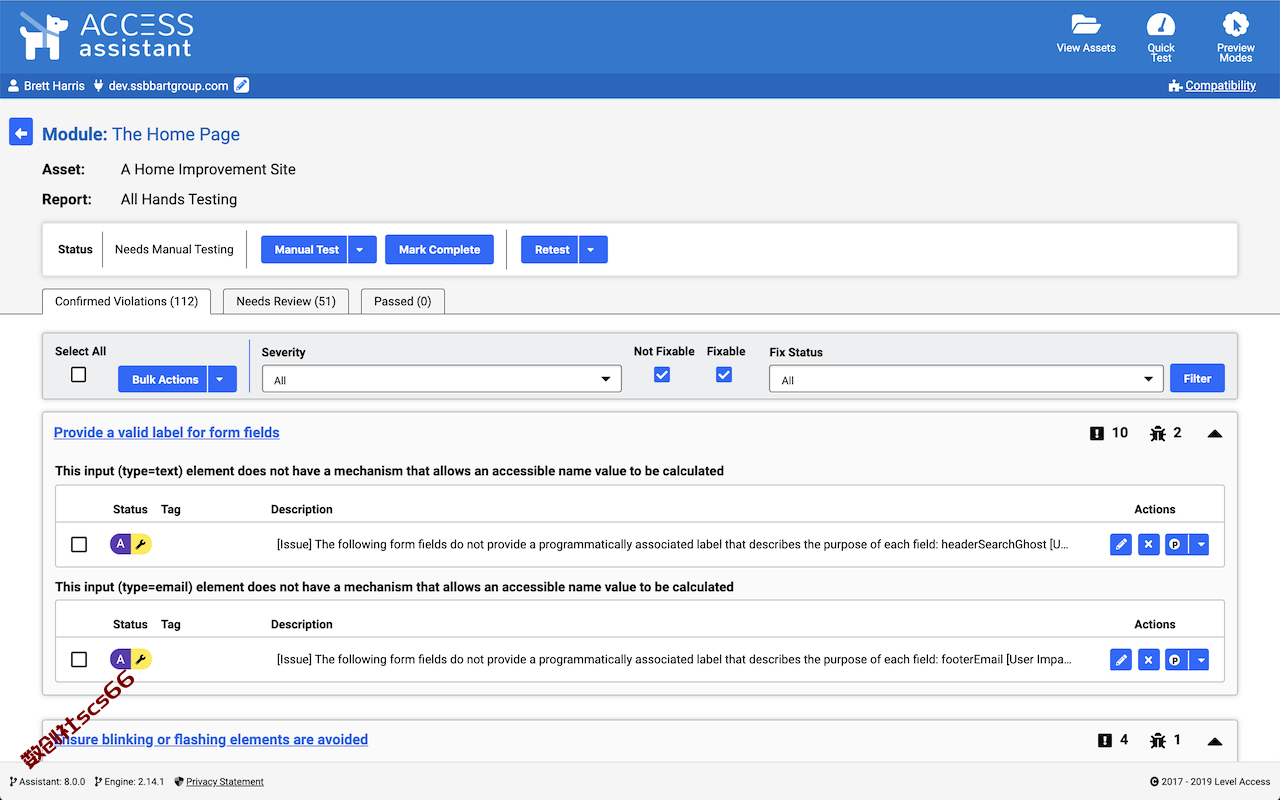Screen dimensions: 1280x800
Task: Edit the footerEmail issue with pencil button
Action: tap(1121, 660)
